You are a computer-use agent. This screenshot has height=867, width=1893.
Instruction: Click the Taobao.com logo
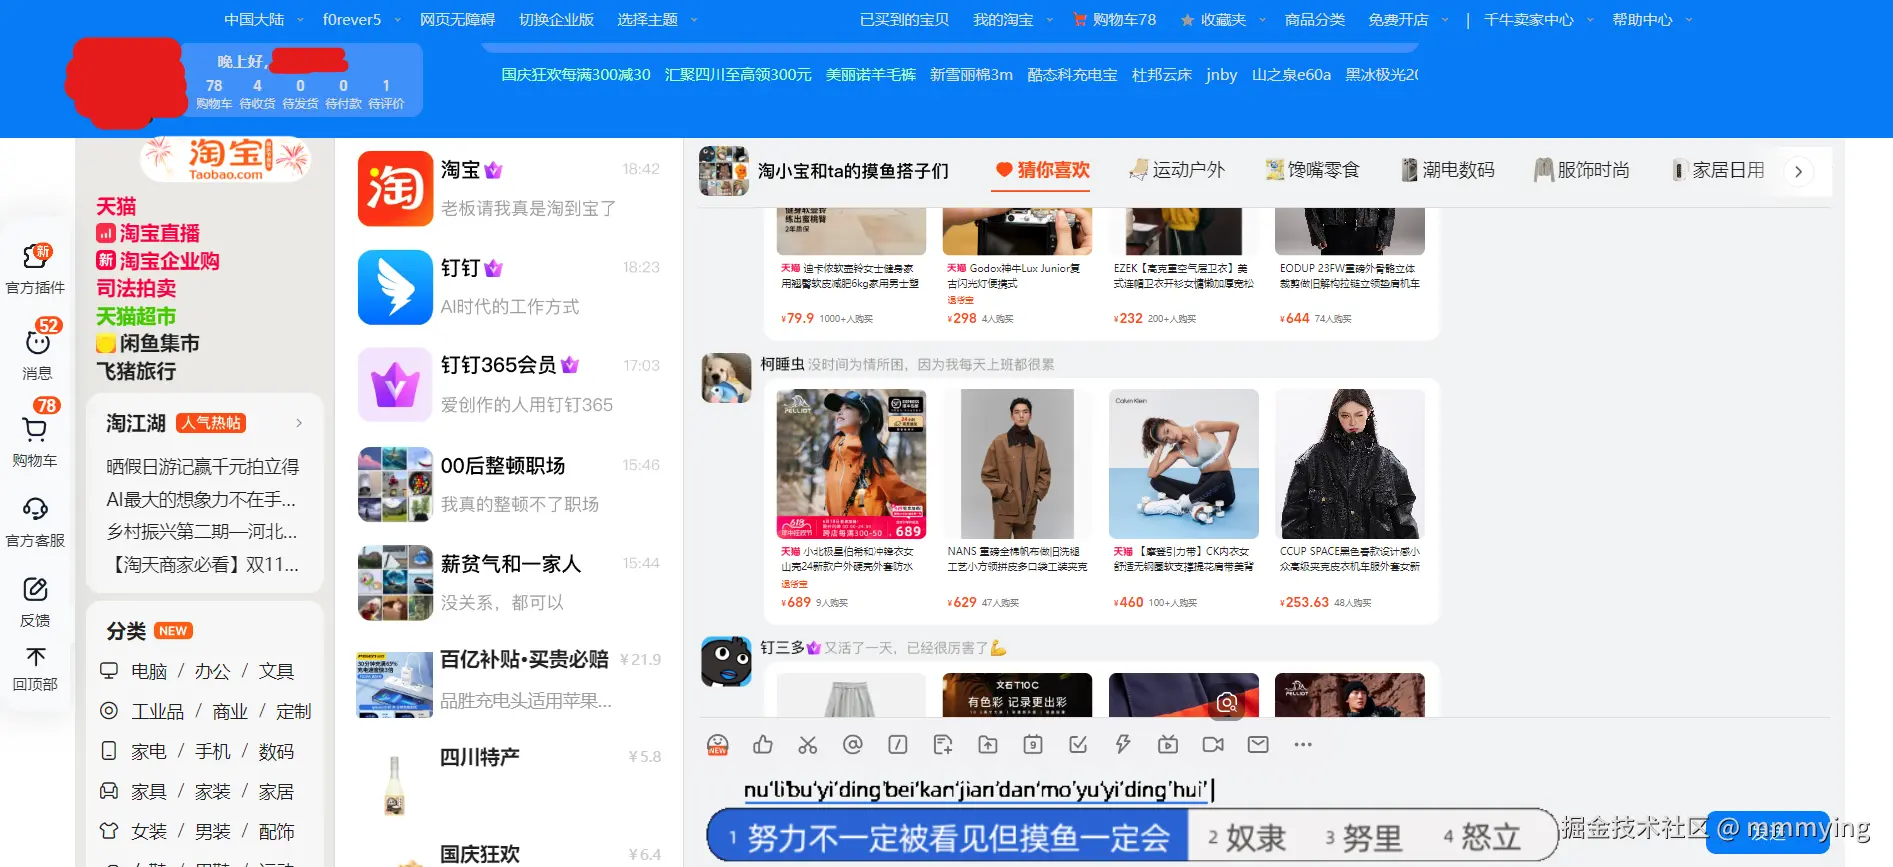(x=226, y=160)
